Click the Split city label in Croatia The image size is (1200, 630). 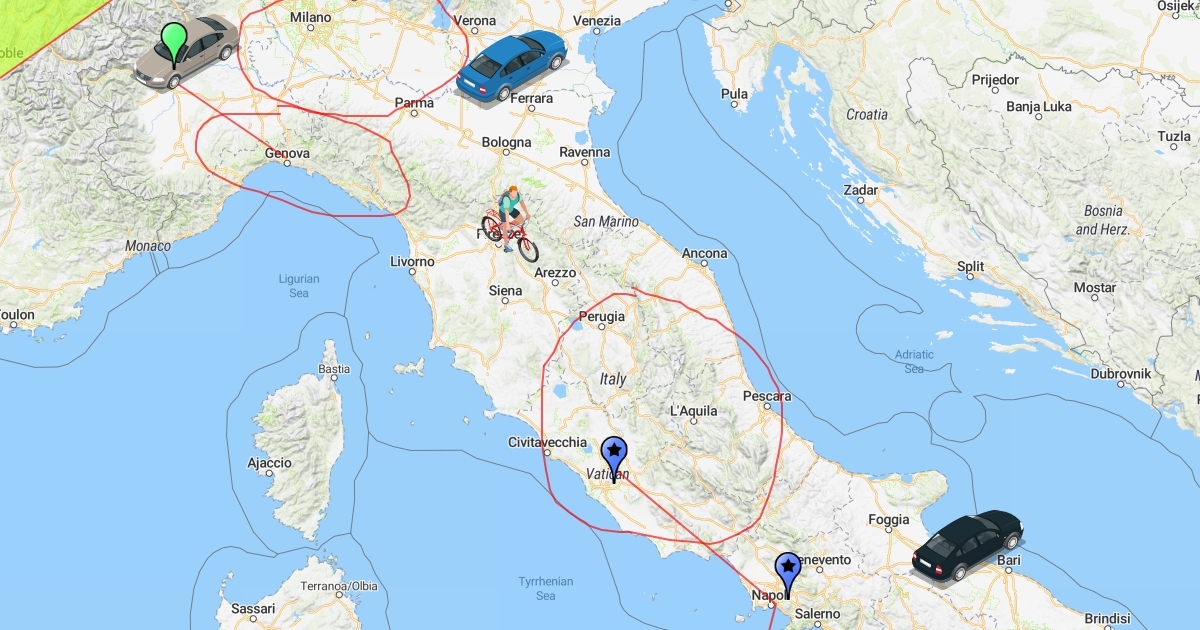point(971,267)
